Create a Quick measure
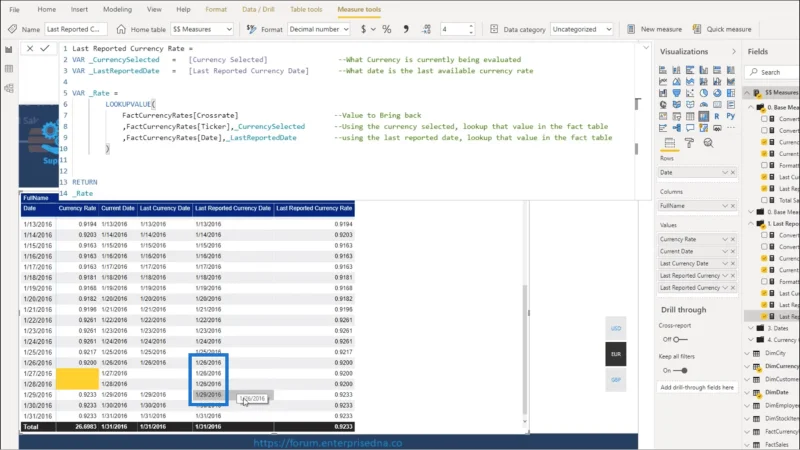The image size is (800, 450). pyautogui.click(x=722, y=30)
